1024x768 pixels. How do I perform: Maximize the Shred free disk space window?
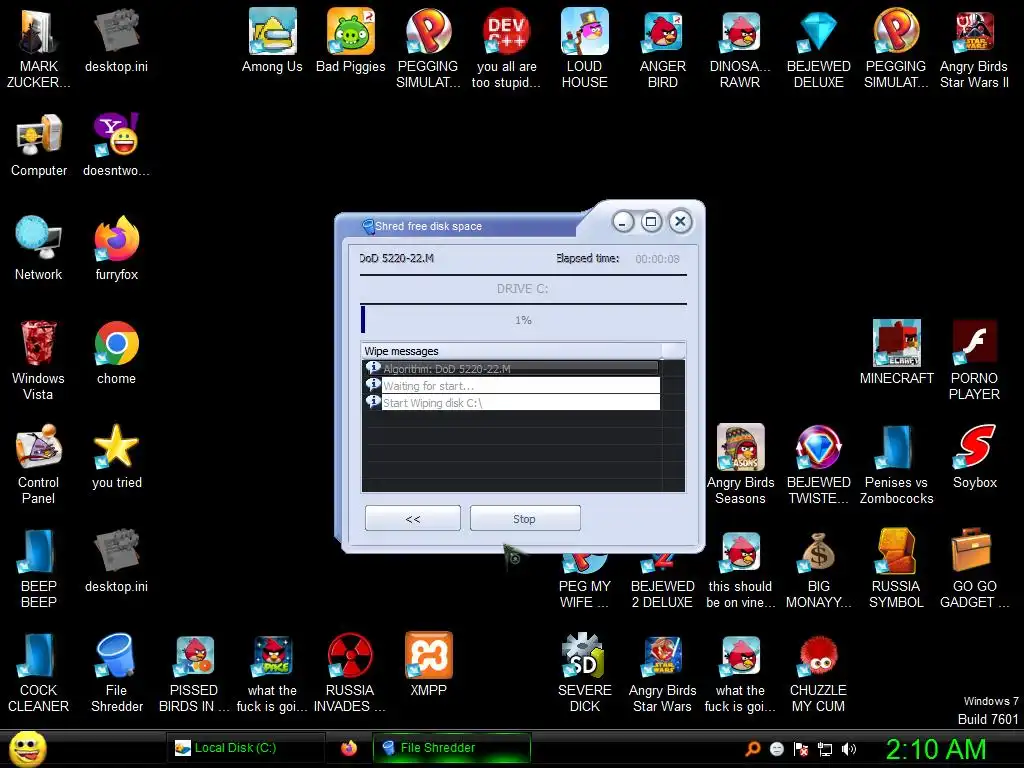(x=651, y=221)
